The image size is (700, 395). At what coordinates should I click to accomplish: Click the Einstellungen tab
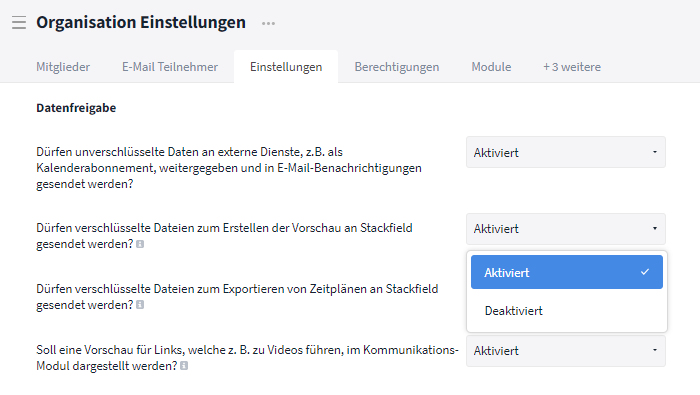286,67
